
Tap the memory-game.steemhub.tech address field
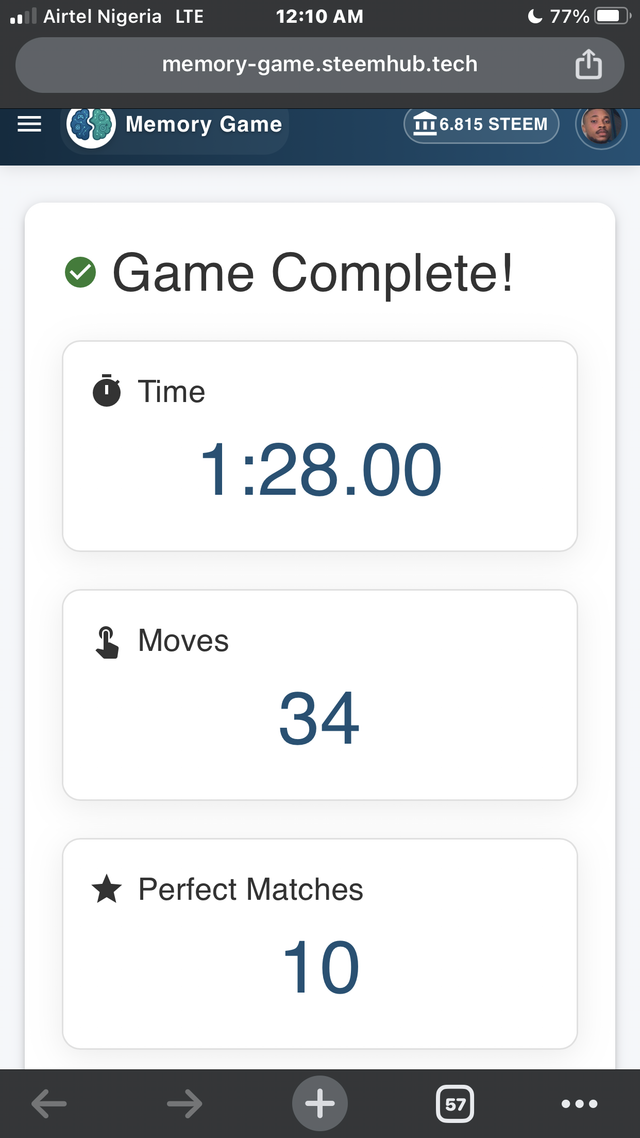coord(319,65)
